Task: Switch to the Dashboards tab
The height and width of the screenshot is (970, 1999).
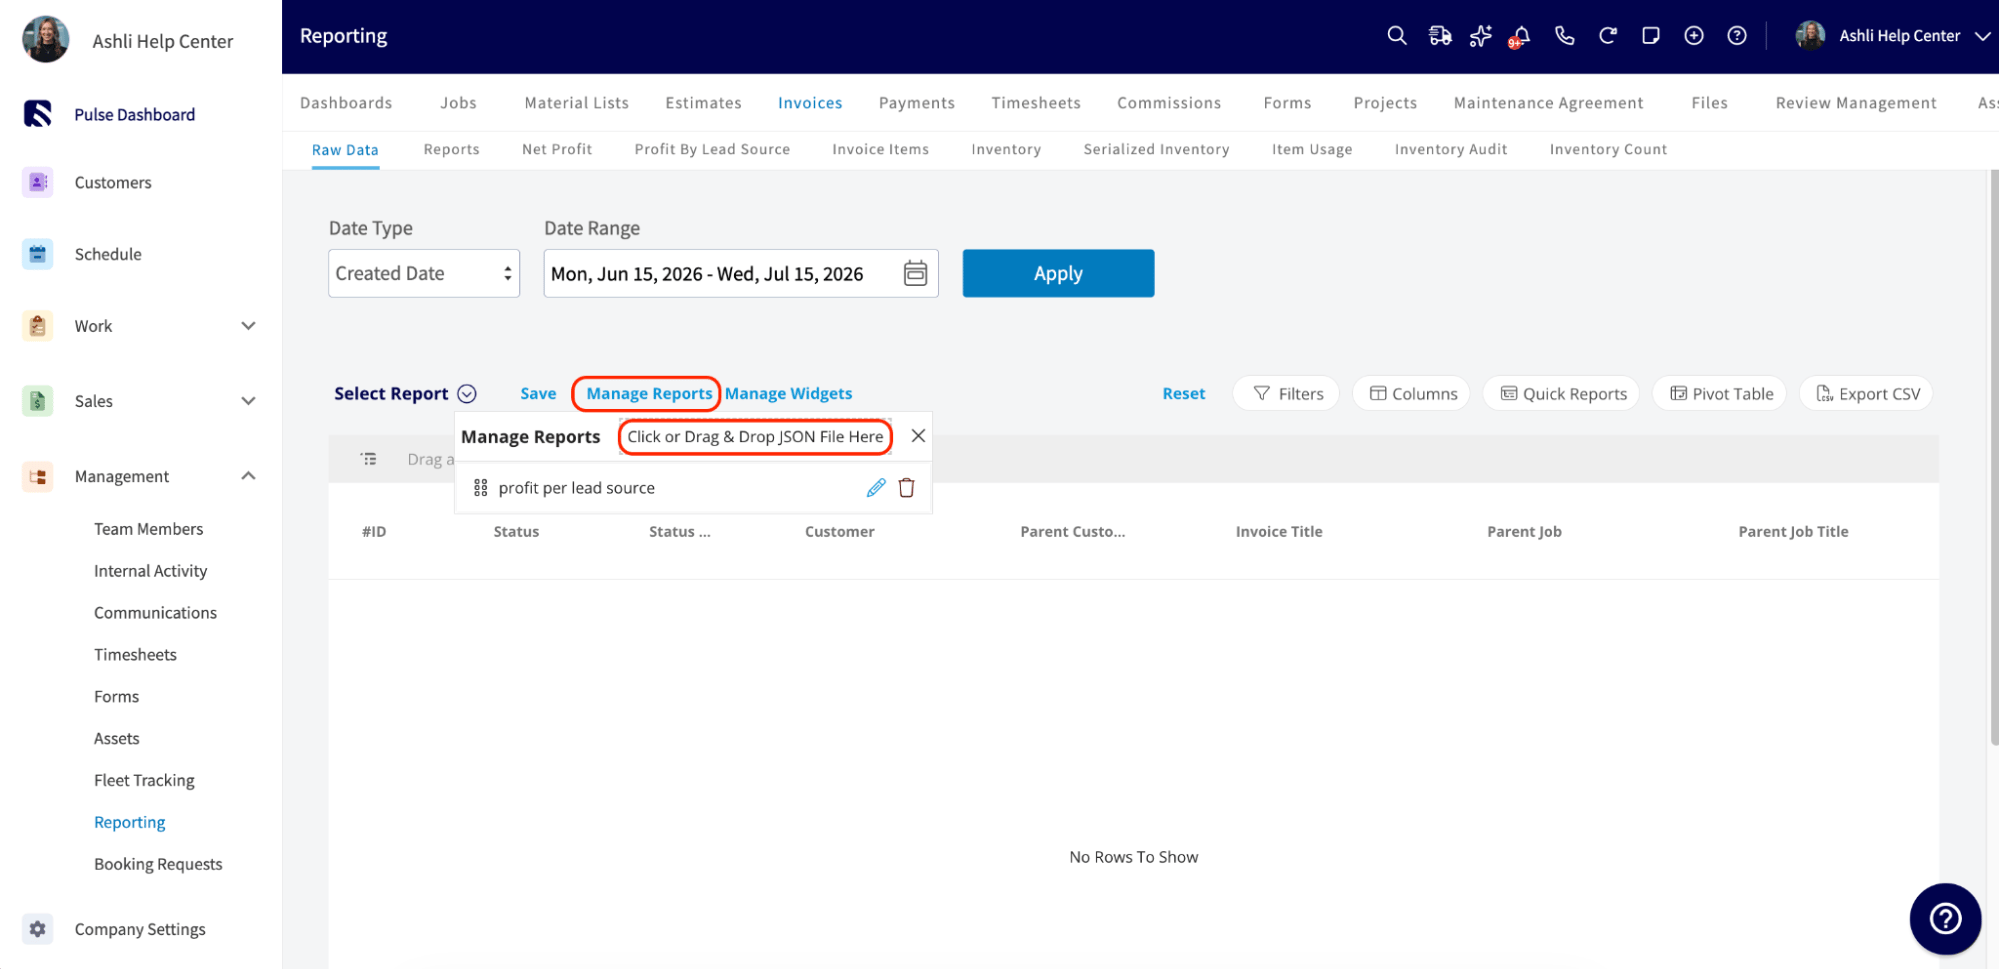Action: coord(346,103)
